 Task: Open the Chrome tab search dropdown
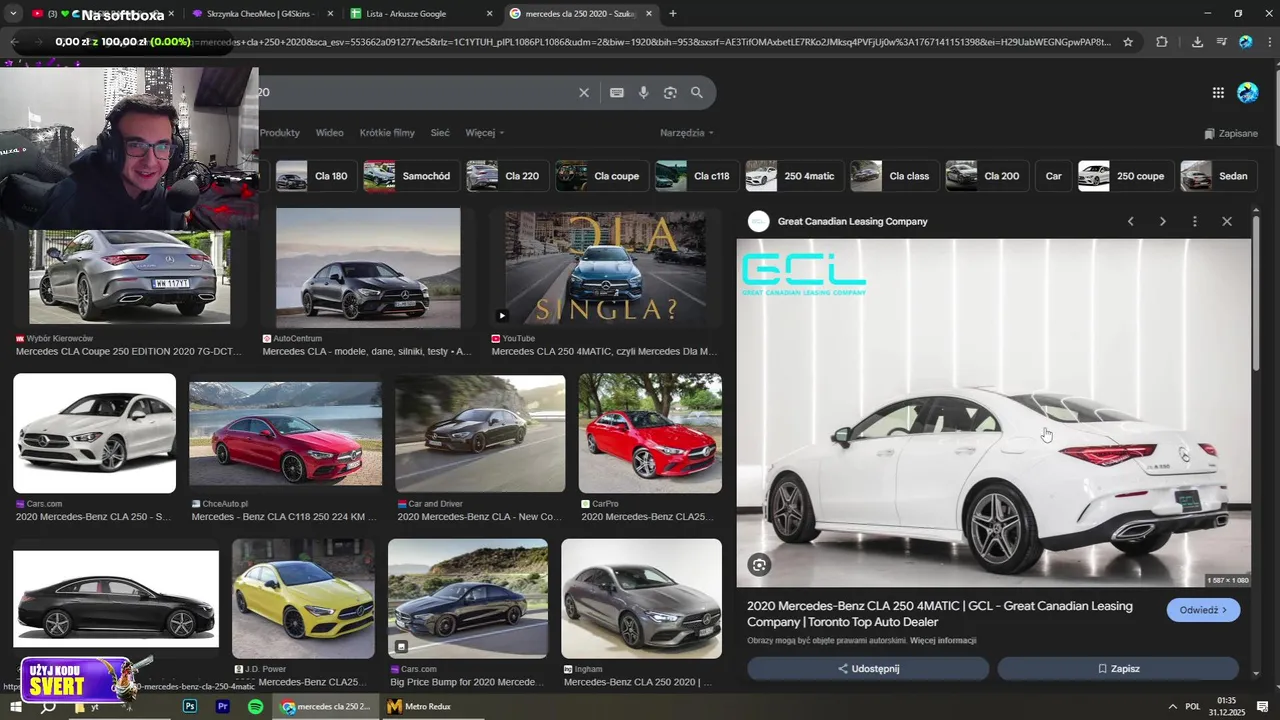[13, 13]
